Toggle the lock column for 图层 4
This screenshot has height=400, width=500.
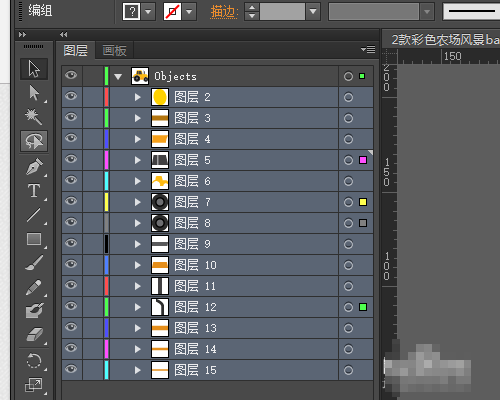pyautogui.click(x=92, y=139)
